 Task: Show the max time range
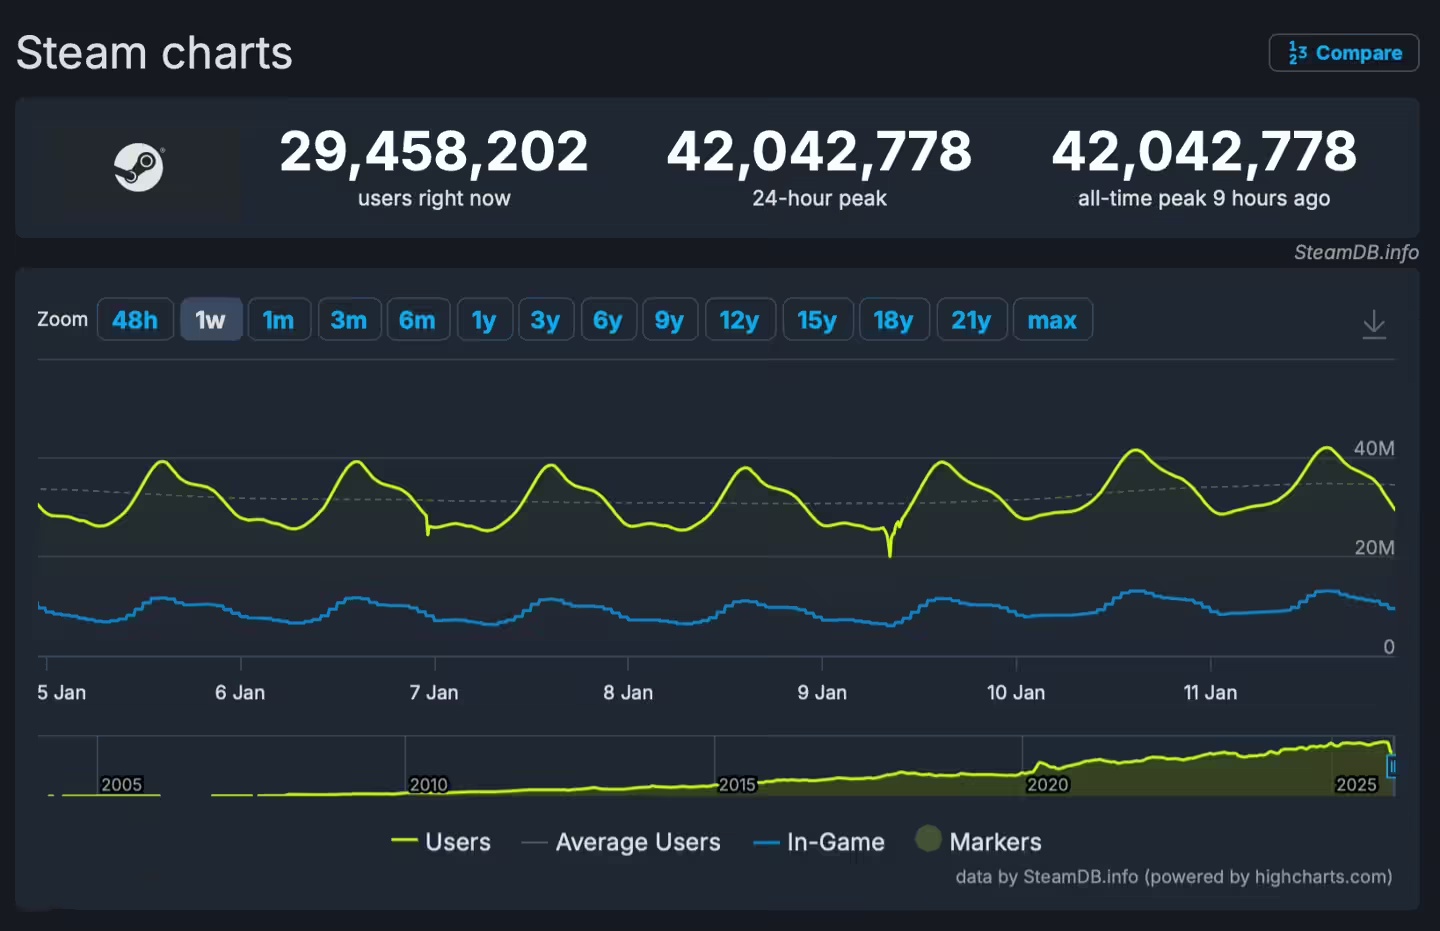tap(1052, 320)
